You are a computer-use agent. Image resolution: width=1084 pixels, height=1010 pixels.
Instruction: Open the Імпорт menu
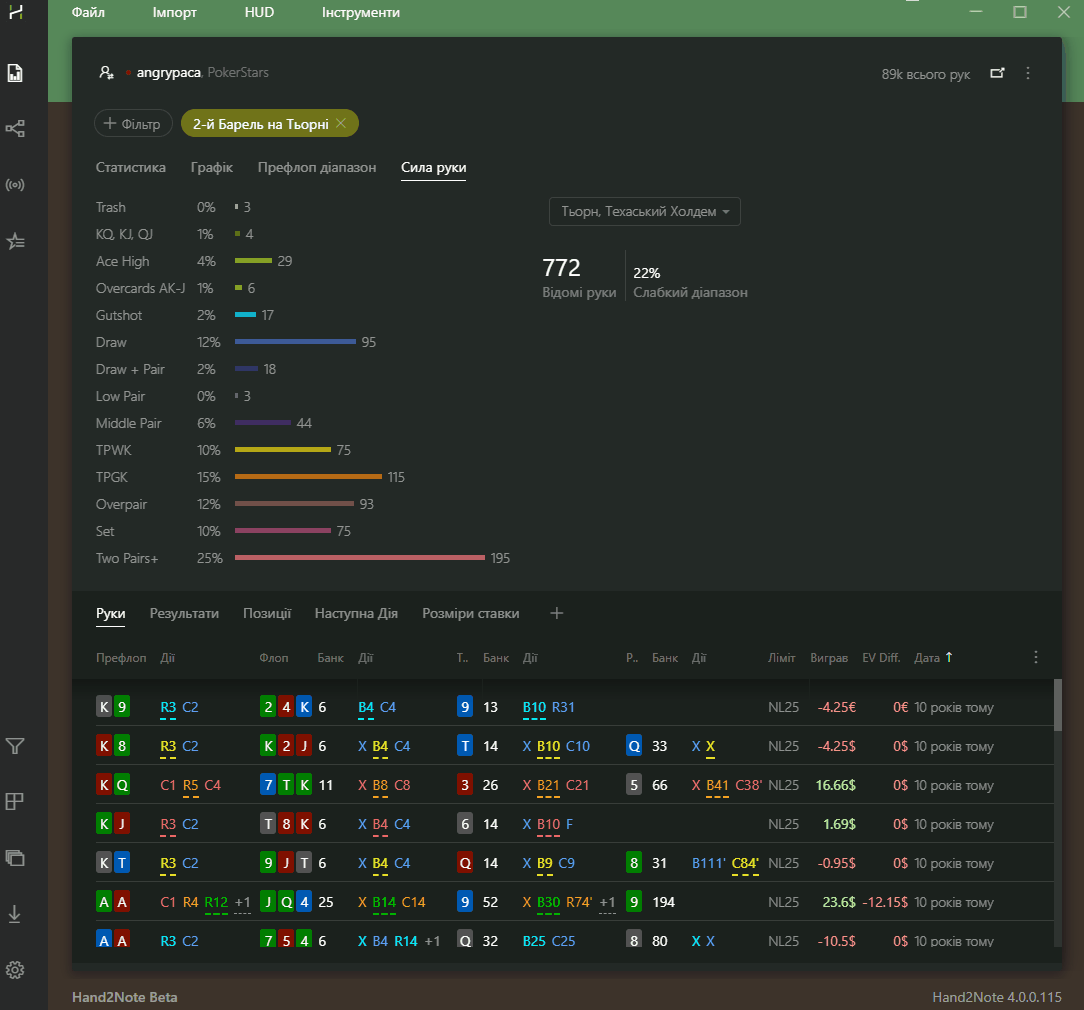pos(175,12)
